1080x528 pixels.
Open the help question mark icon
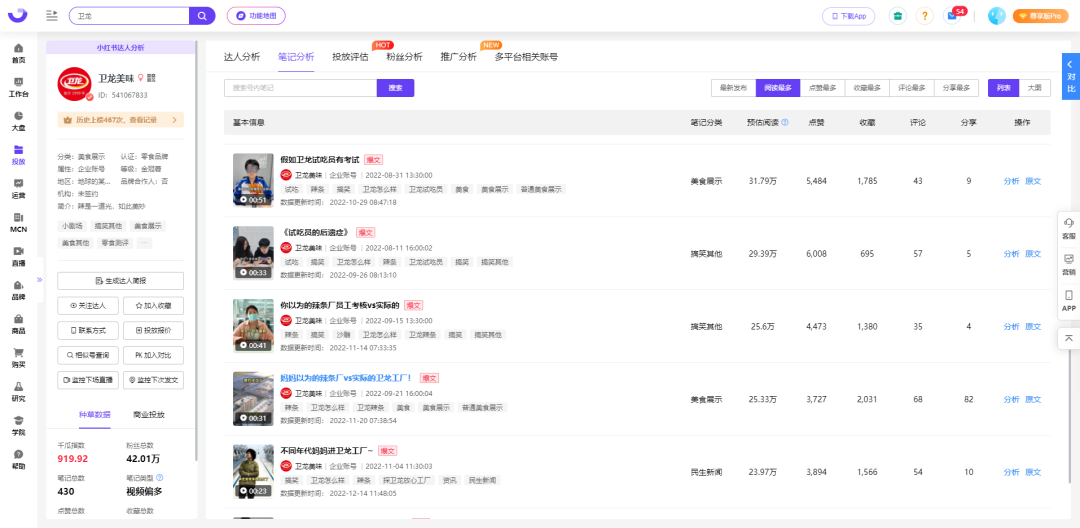tap(925, 16)
